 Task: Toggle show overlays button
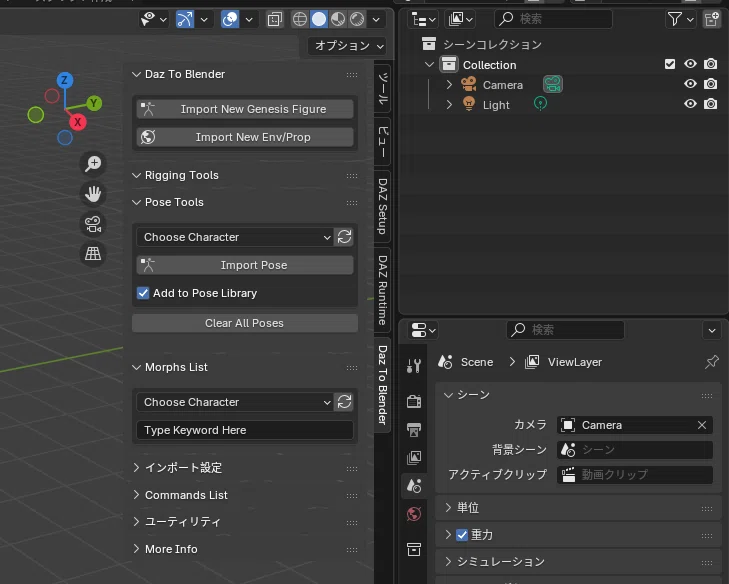pyautogui.click(x=230, y=19)
